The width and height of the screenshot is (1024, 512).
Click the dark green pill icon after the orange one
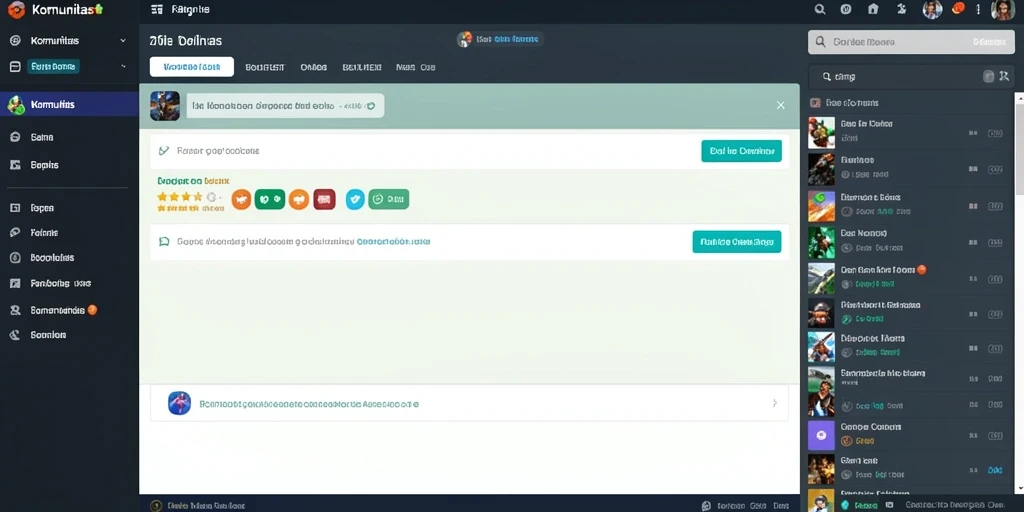[x=270, y=199]
